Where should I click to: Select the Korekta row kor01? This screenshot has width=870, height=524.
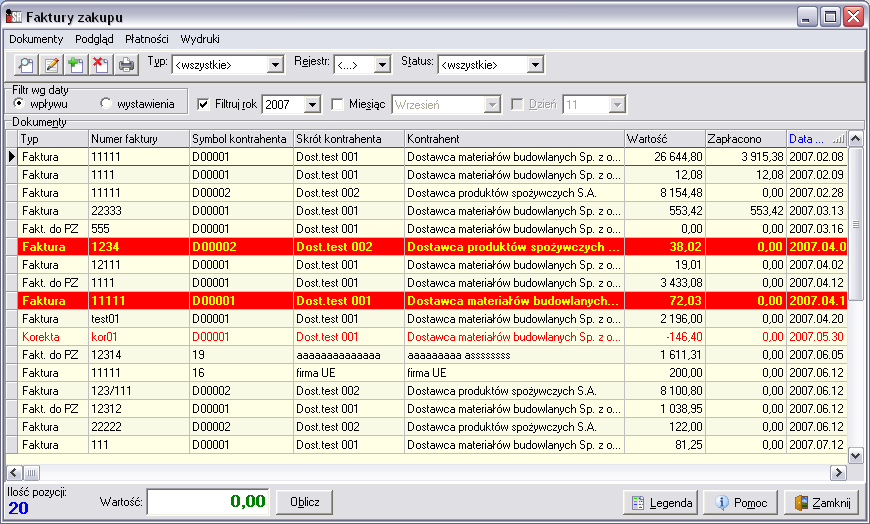click(427, 337)
